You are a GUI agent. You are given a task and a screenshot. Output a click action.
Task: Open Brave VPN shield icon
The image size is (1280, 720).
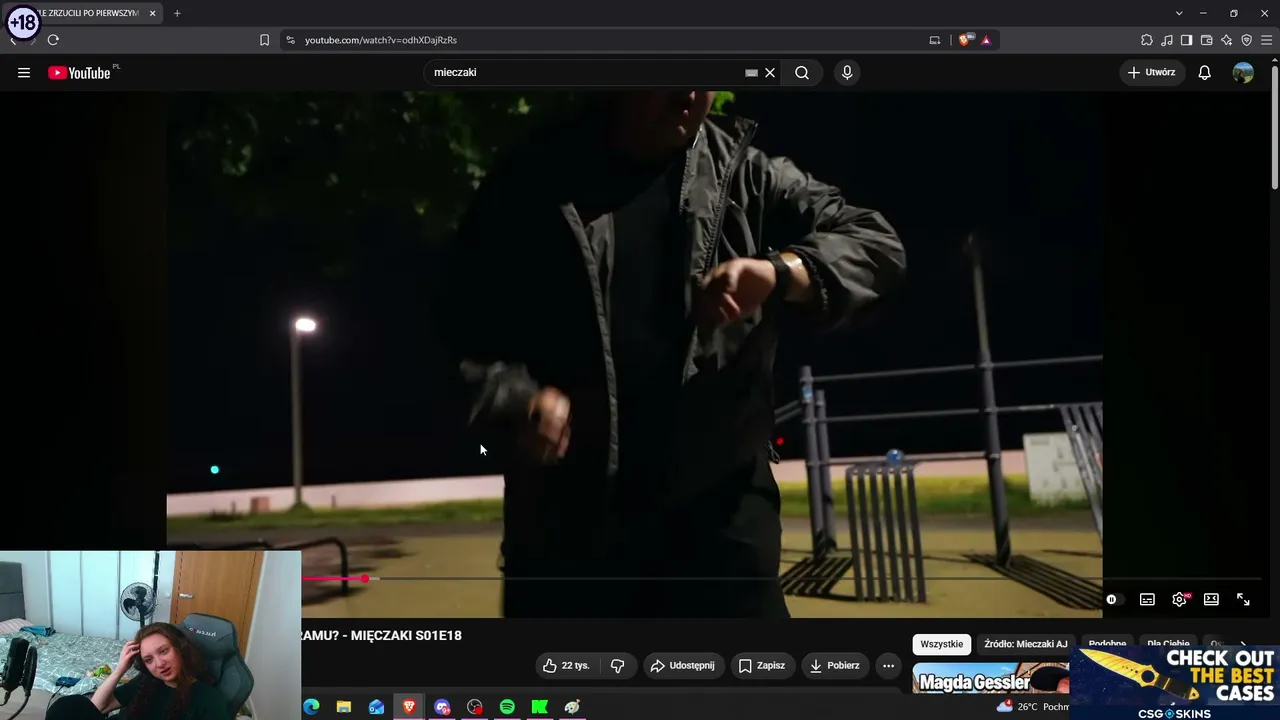[1247, 40]
